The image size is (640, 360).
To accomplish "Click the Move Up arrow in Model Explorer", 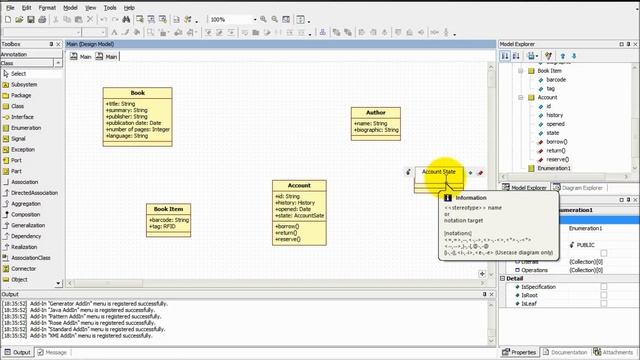I will click(x=563, y=56).
